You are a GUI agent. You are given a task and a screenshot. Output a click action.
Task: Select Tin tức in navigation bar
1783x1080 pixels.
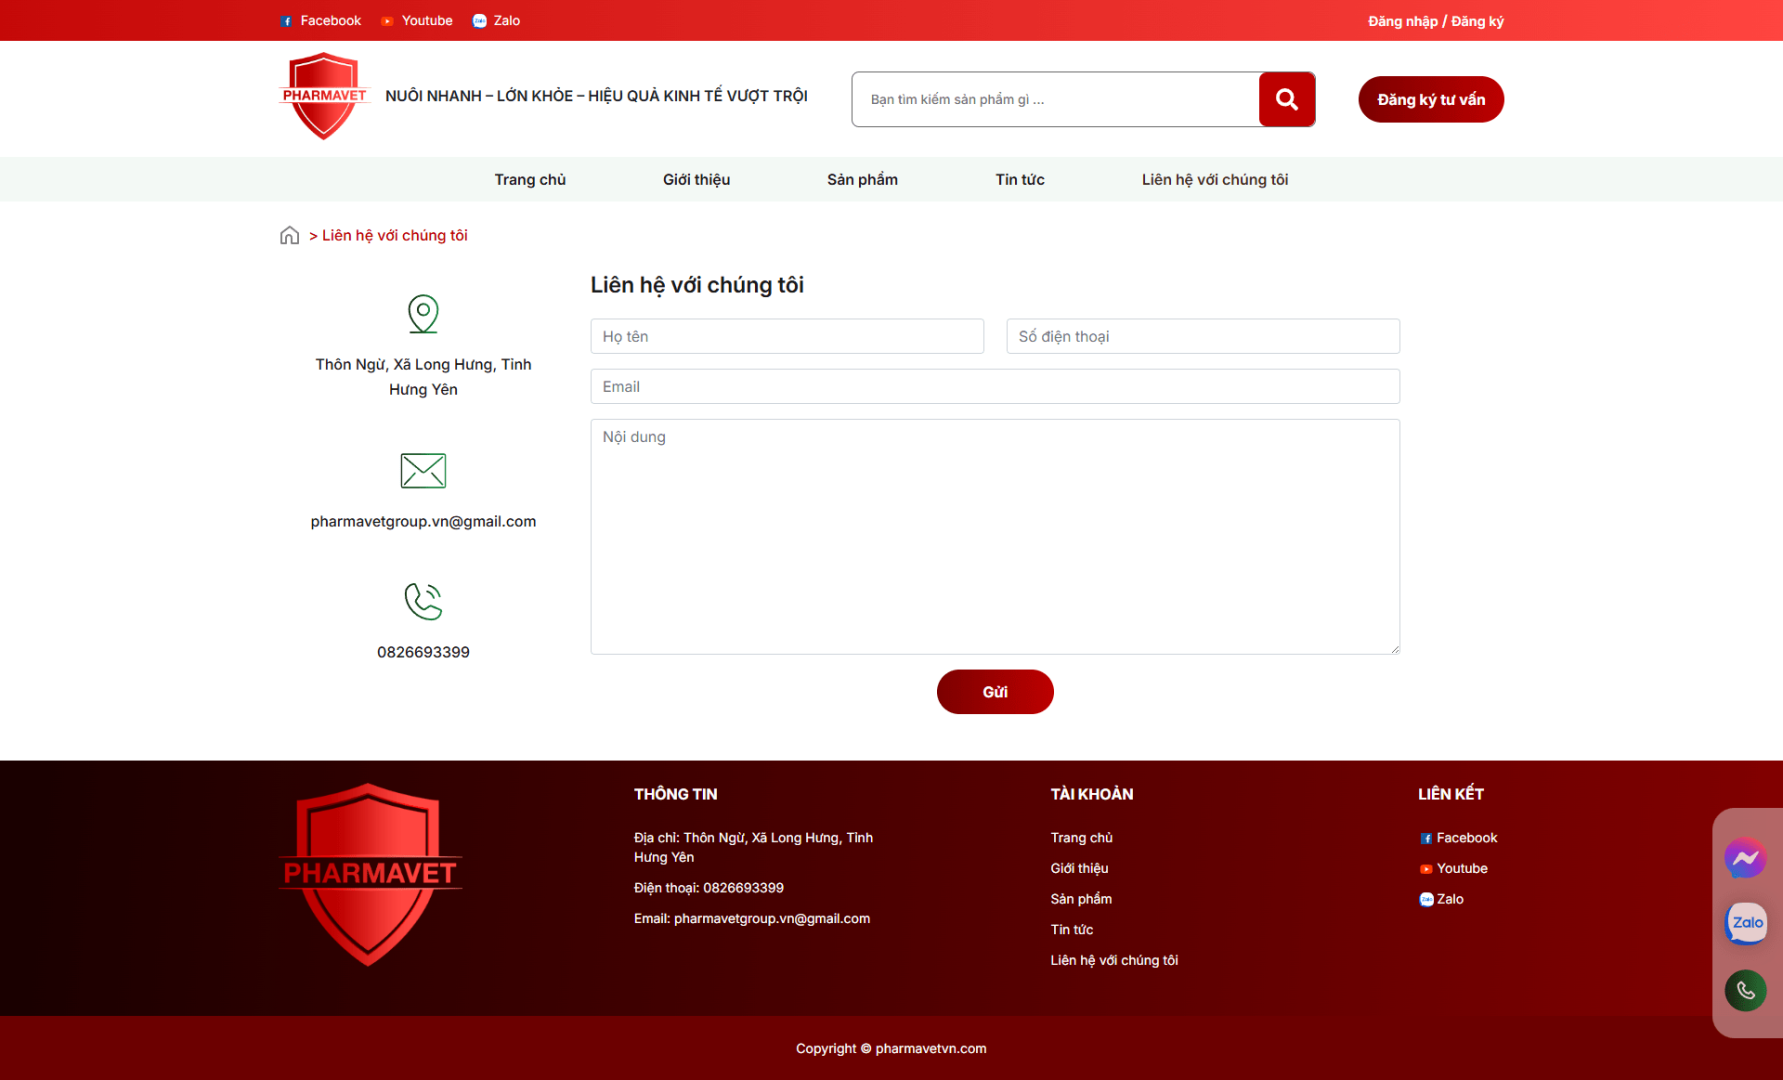1019,180
